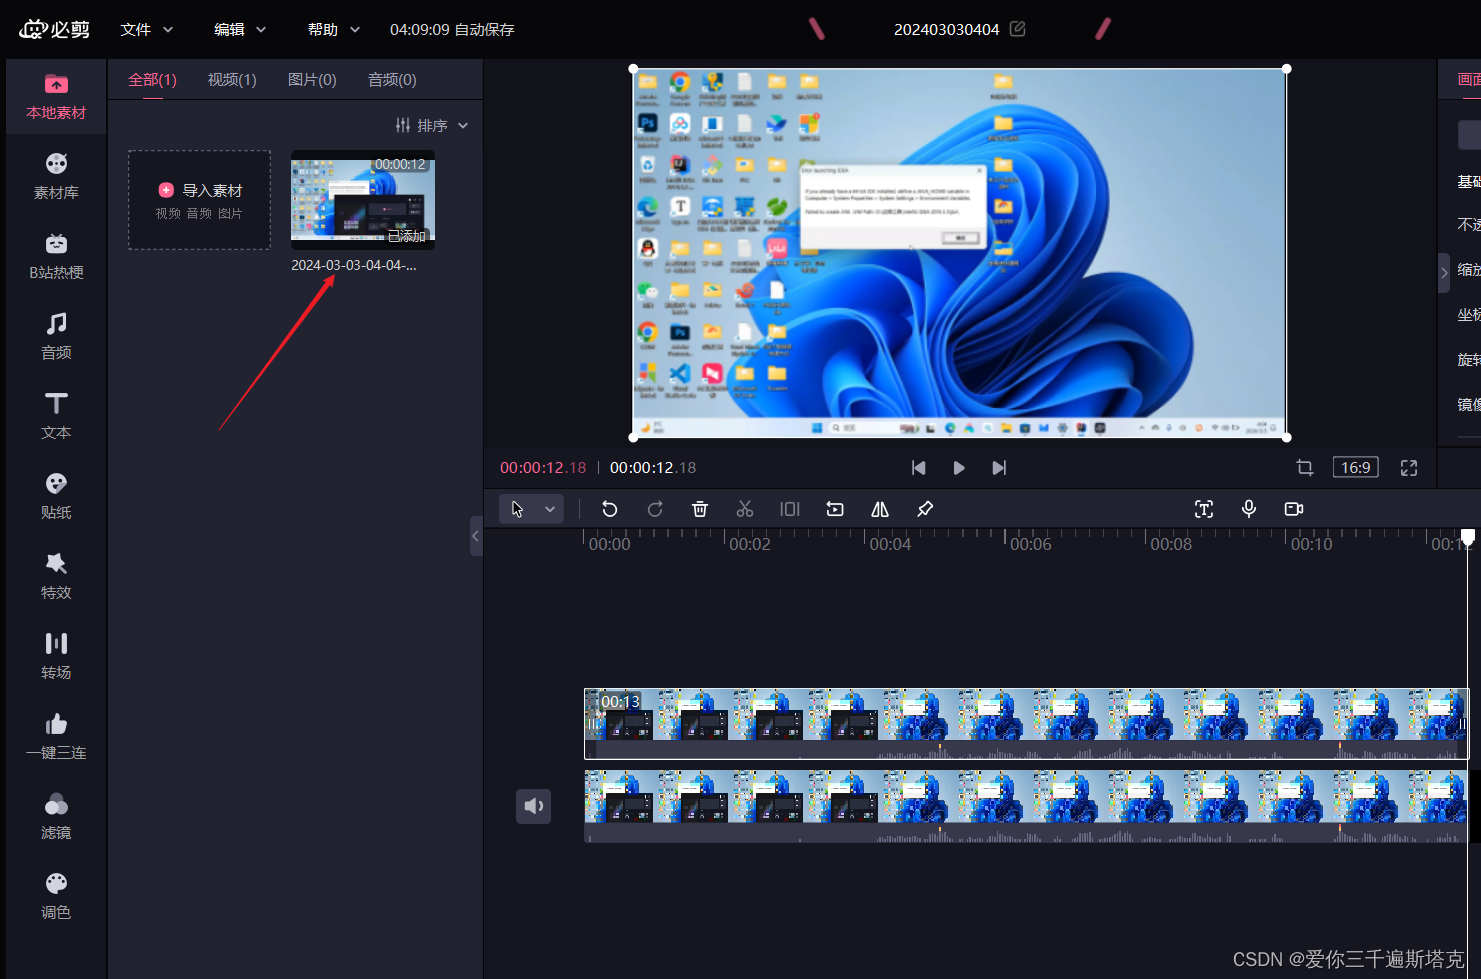This screenshot has height=979, width=1481.
Task: Click the 必剪 app logo
Action: [55, 29]
